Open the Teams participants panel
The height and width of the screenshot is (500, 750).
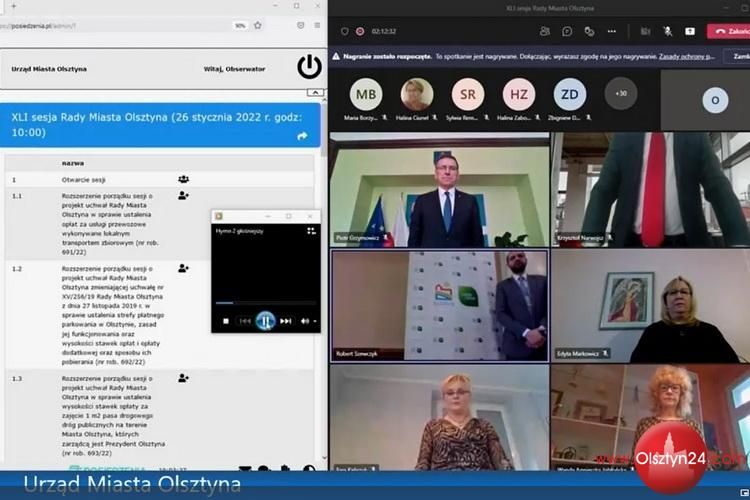pos(544,31)
